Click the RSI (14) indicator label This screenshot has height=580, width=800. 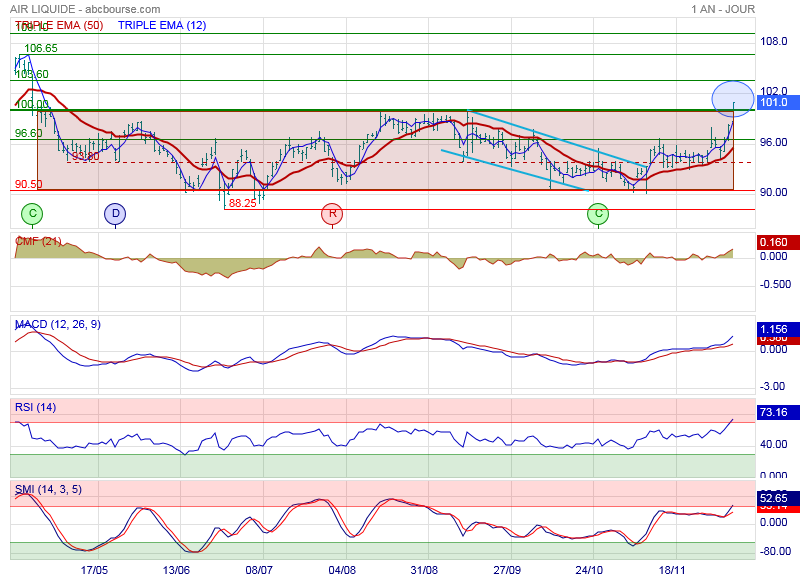pyautogui.click(x=36, y=407)
